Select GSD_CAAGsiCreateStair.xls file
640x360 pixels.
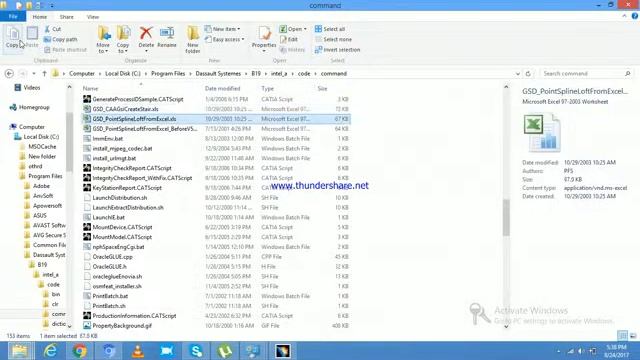click(125, 109)
